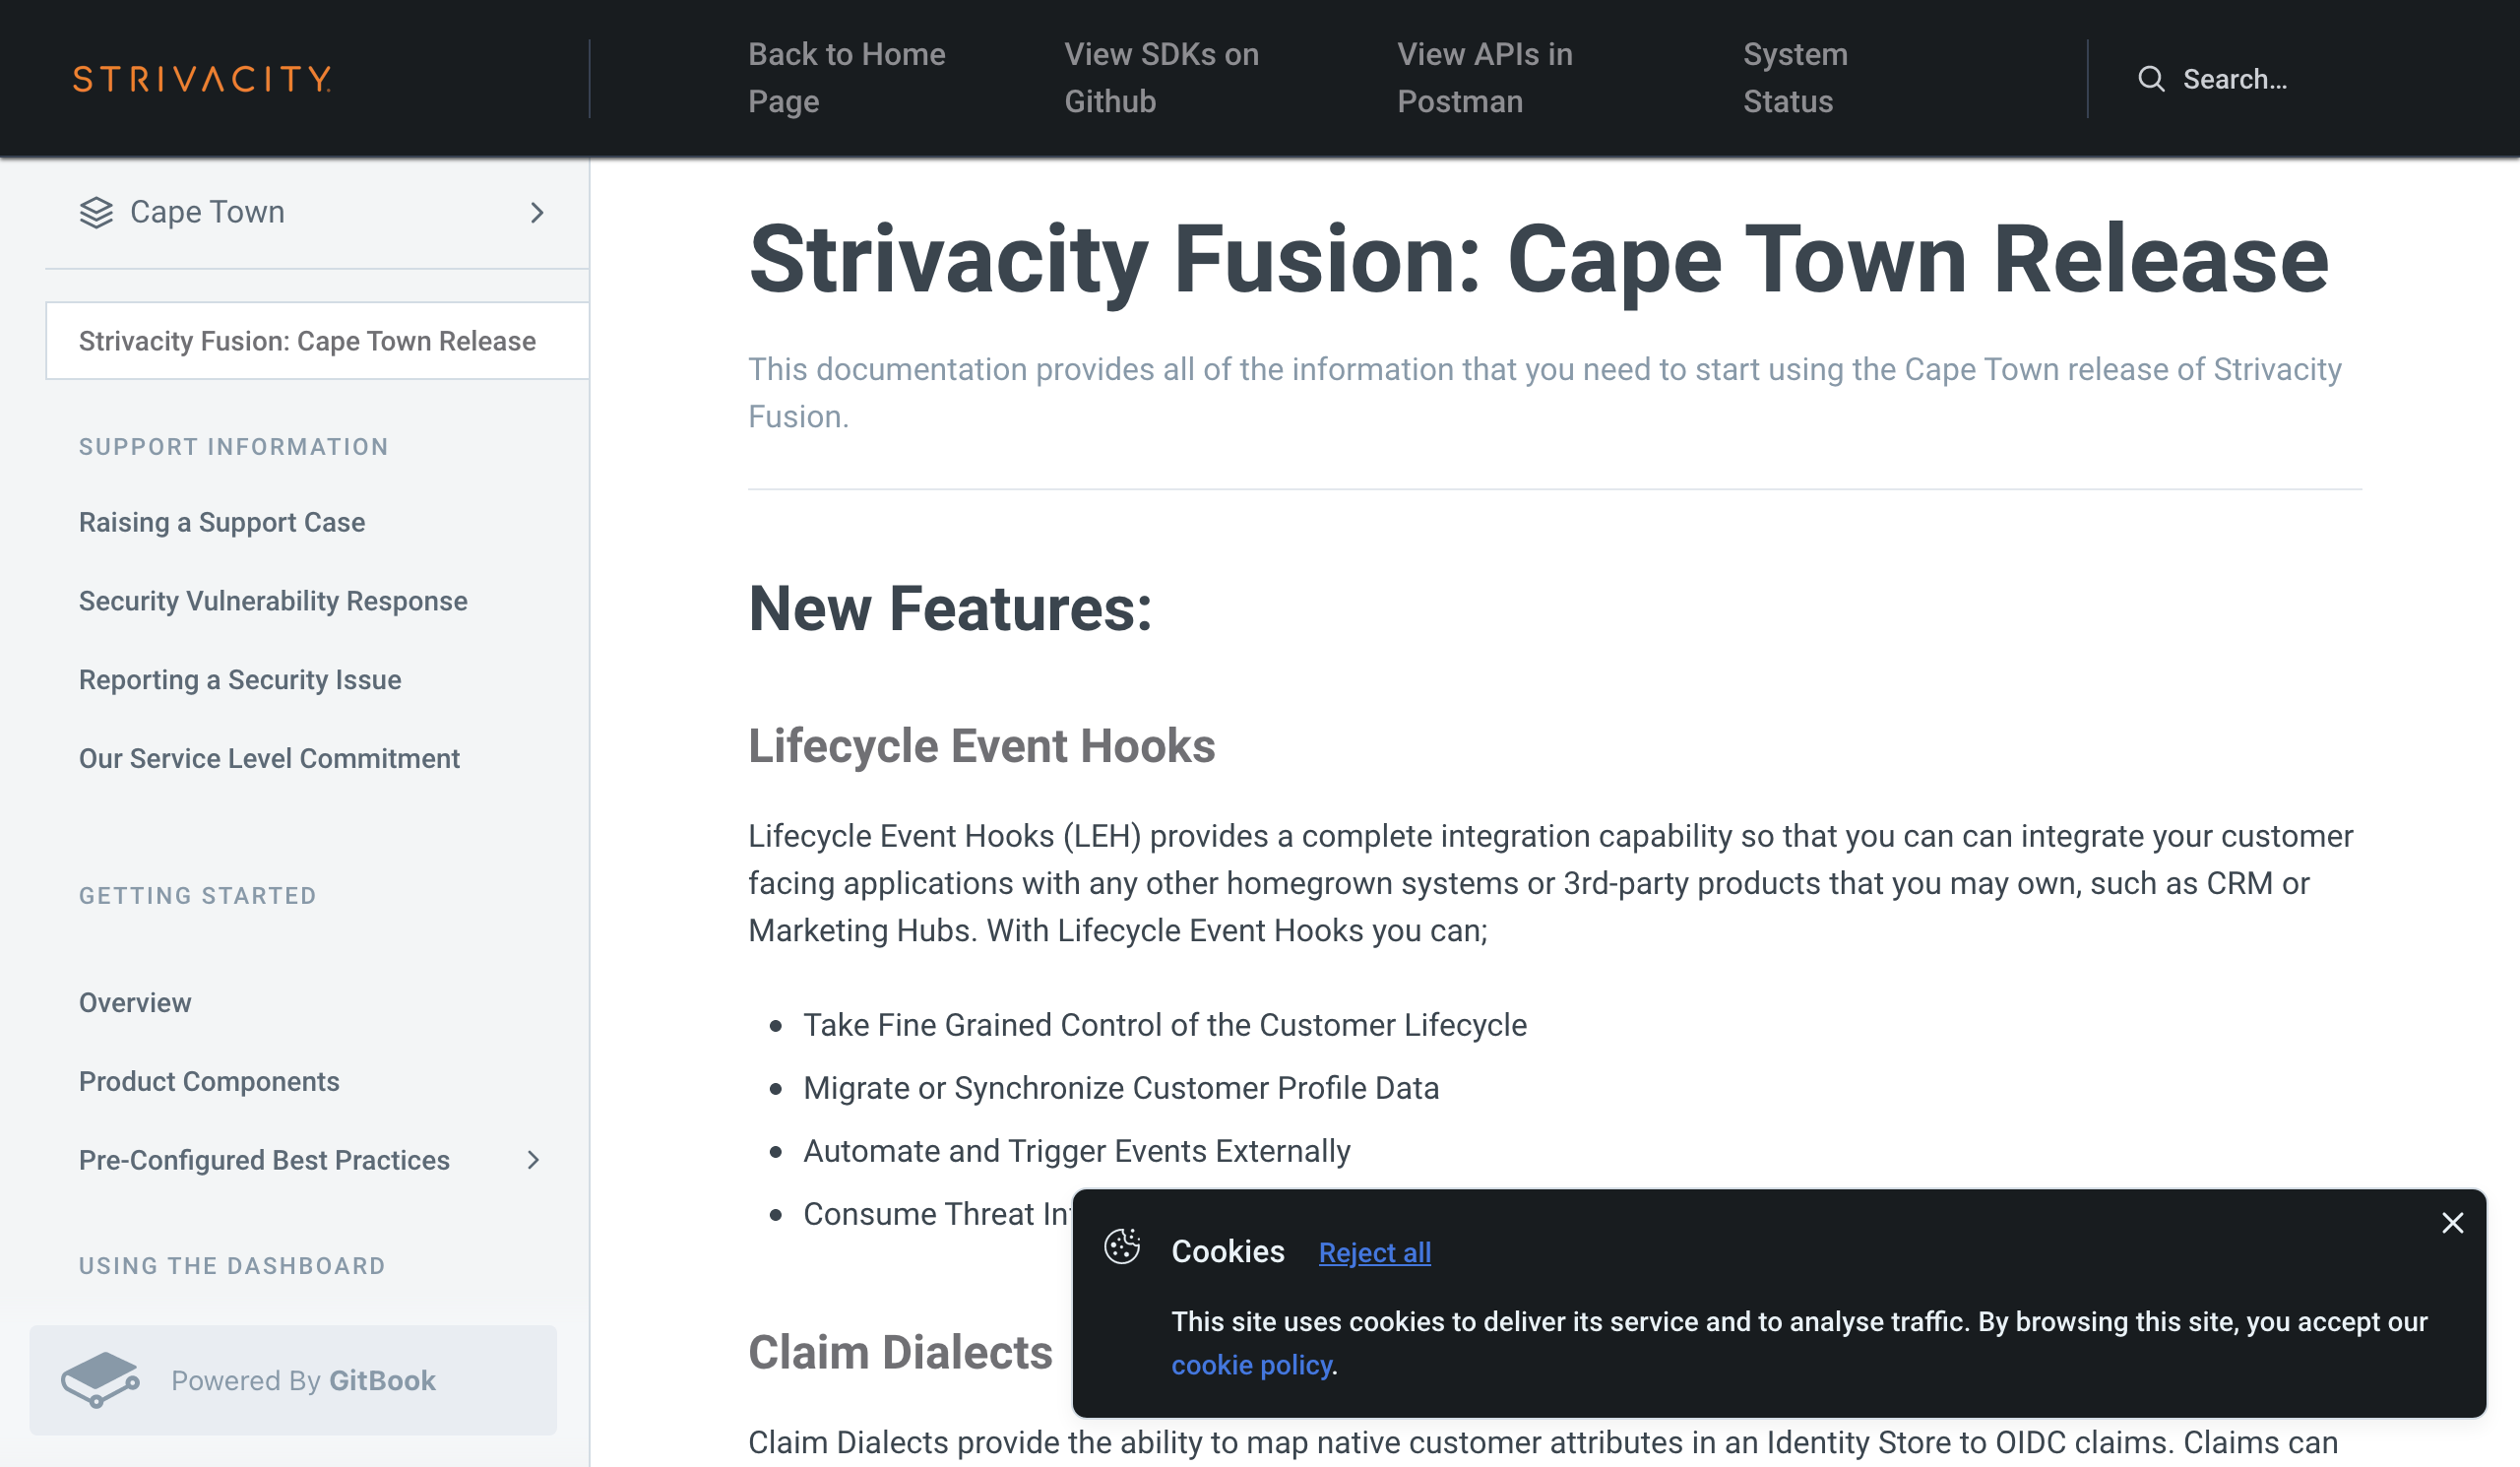2520x1467 pixels.
Task: Open Raising a Support Case
Action: (x=222, y=522)
